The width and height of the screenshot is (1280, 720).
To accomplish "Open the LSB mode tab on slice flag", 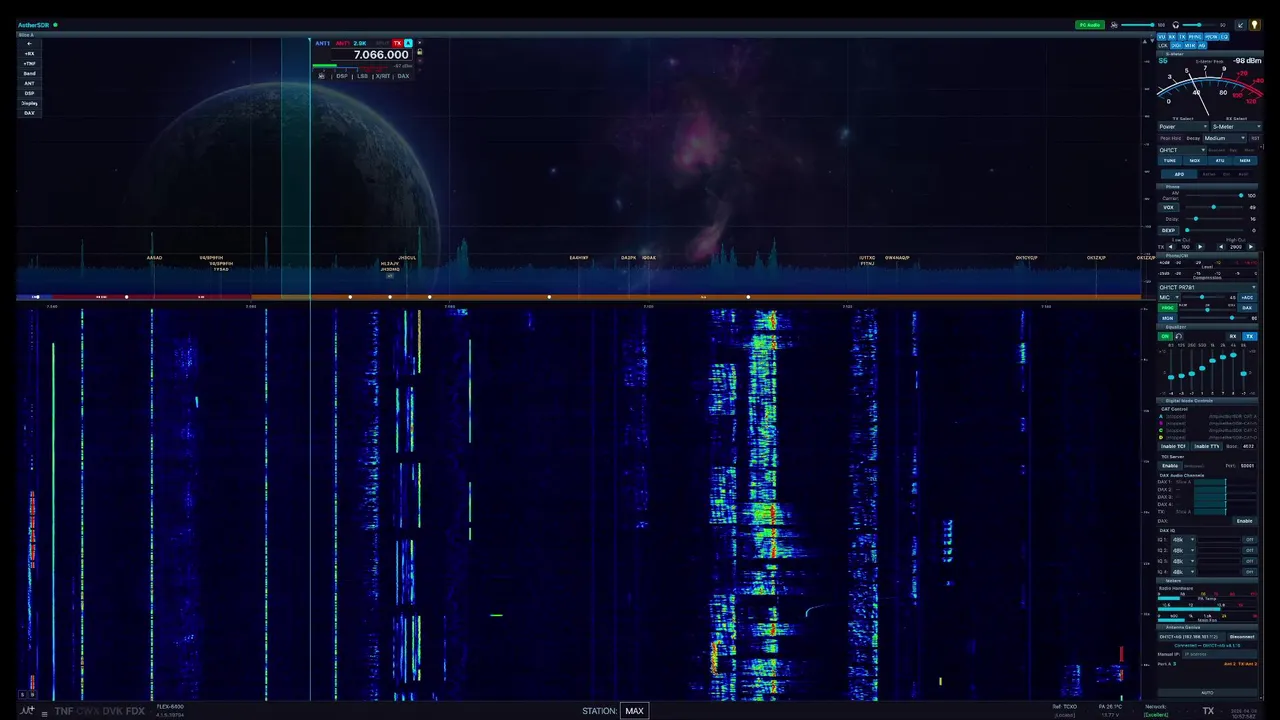I will tap(362, 76).
